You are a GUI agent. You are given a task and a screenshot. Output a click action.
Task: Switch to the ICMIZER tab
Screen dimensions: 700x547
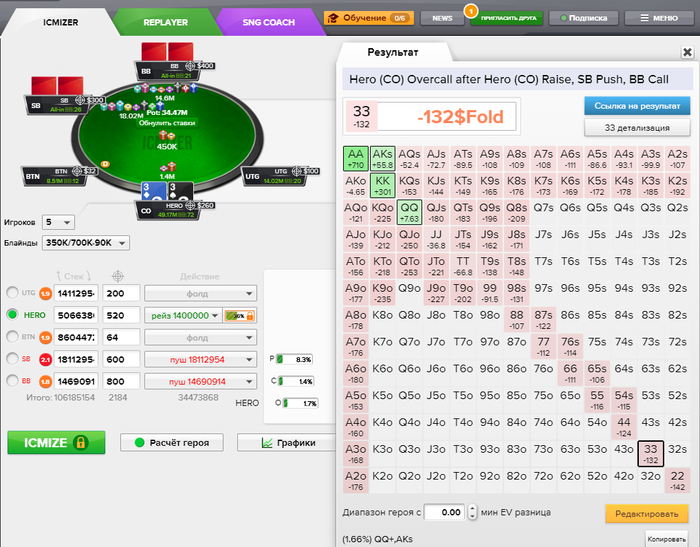click(60, 22)
